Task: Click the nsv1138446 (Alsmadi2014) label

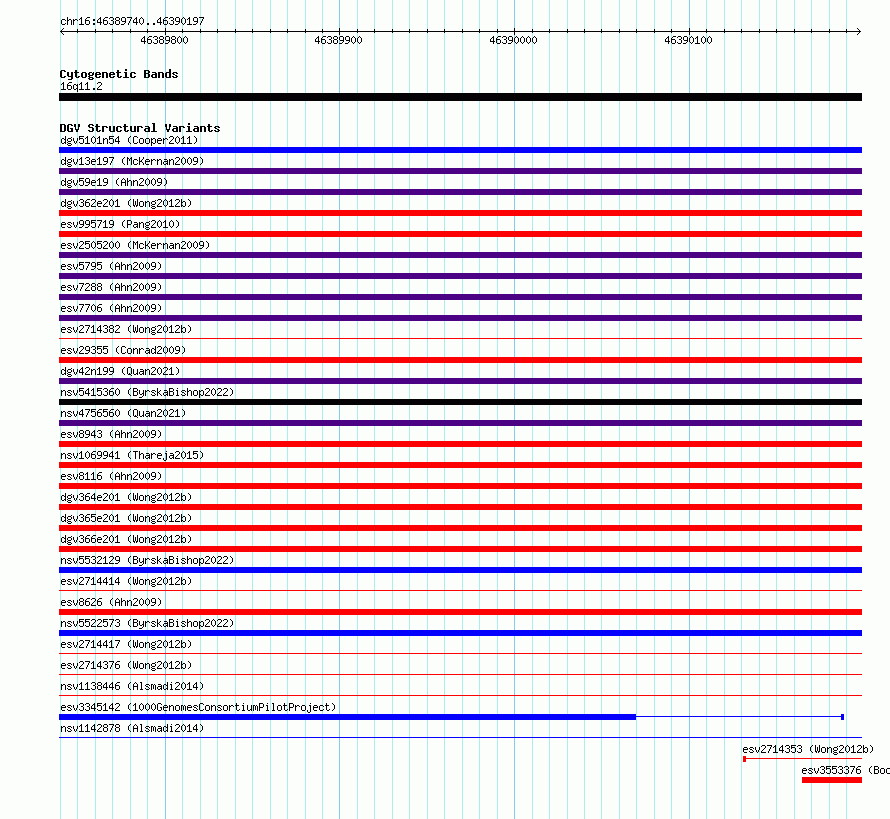Action: tap(132, 686)
